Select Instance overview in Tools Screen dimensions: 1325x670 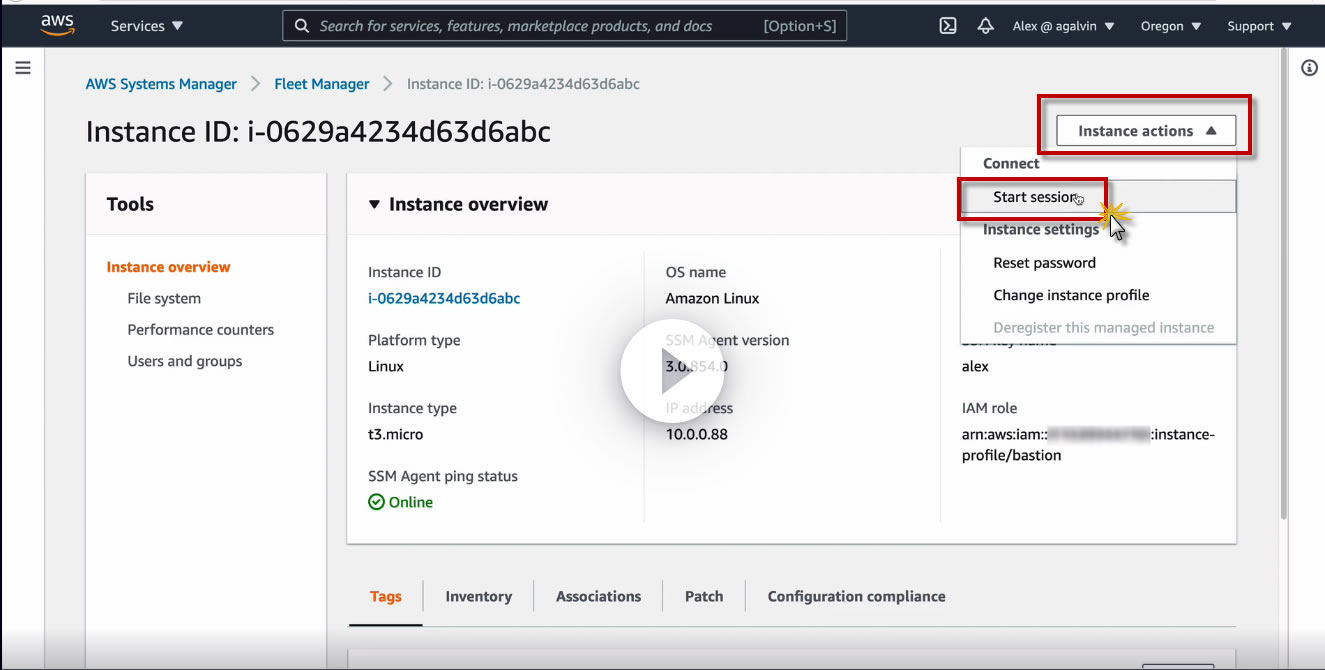pyautogui.click(x=168, y=267)
